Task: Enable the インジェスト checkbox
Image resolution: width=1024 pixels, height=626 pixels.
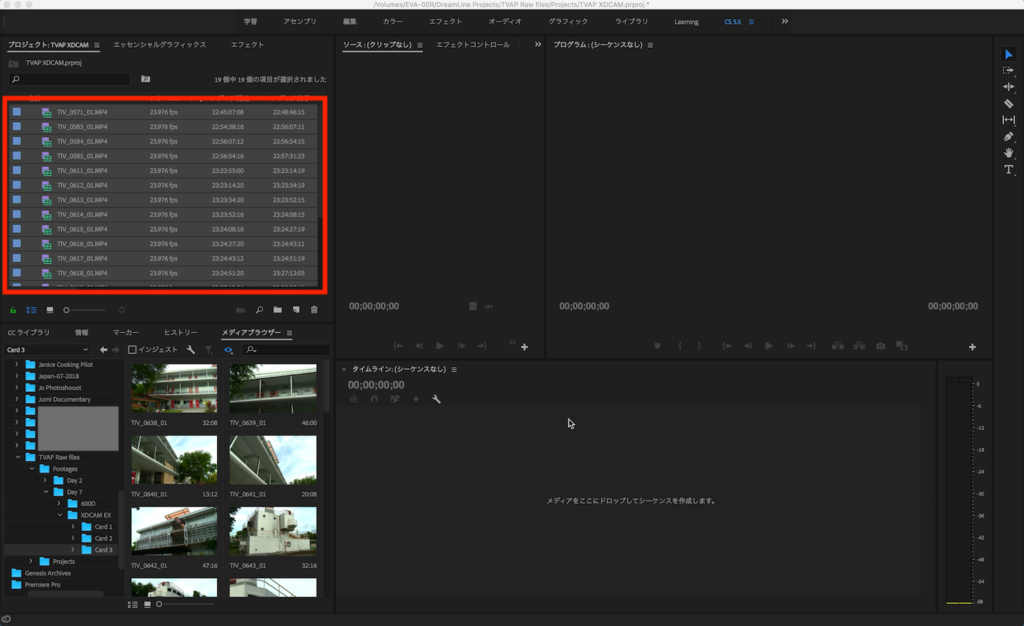Action: (x=133, y=350)
